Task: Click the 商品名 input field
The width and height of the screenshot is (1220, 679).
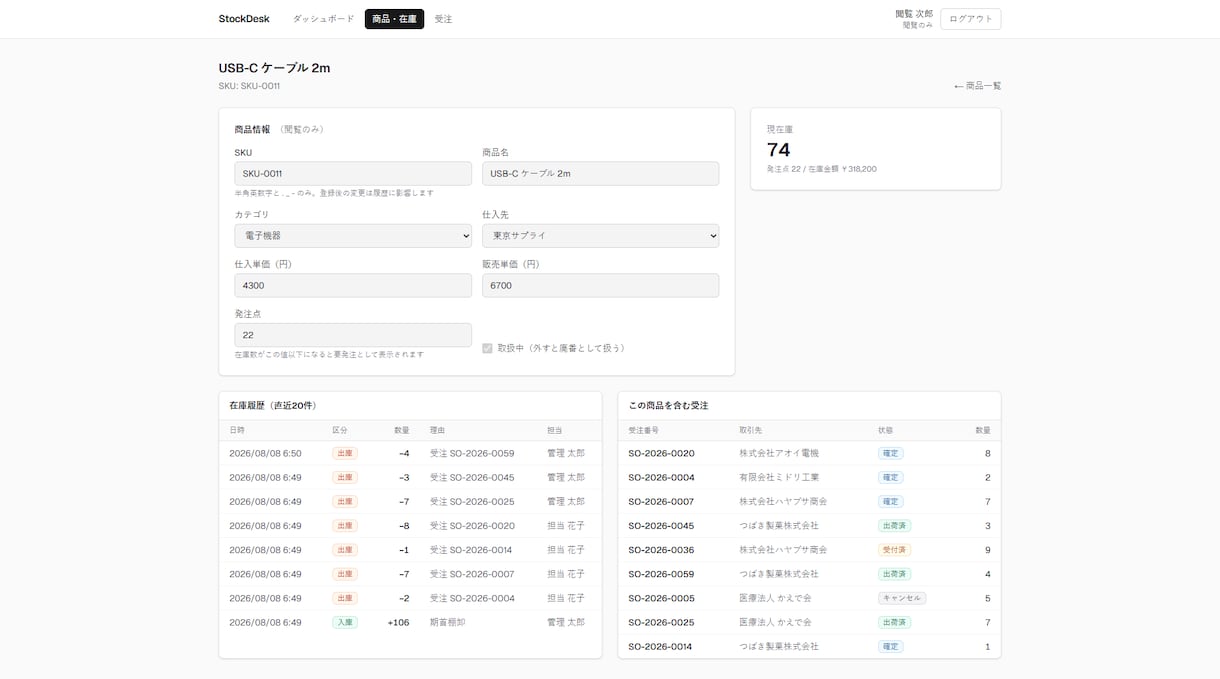Action: tap(600, 174)
